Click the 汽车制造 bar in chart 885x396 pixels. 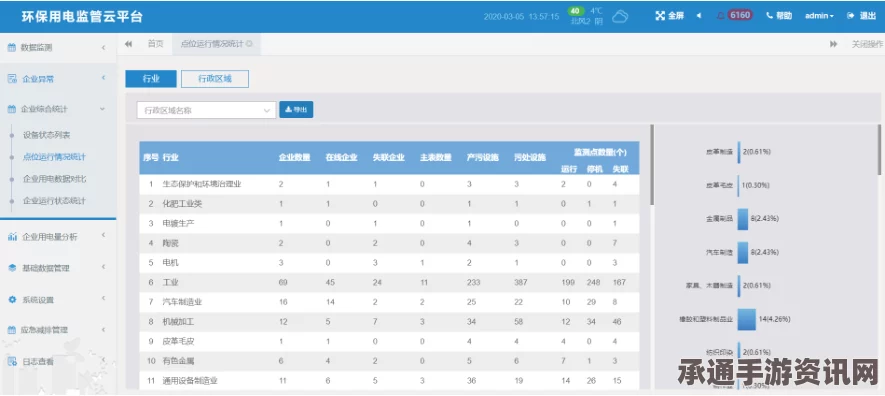pos(743,253)
